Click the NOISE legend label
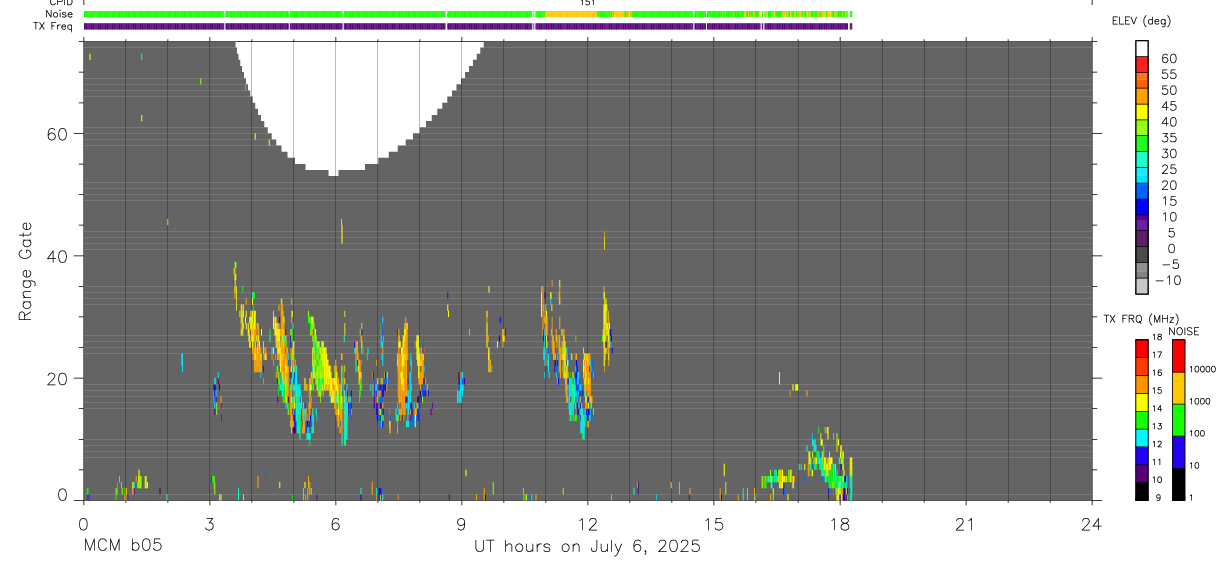 [x=1183, y=331]
